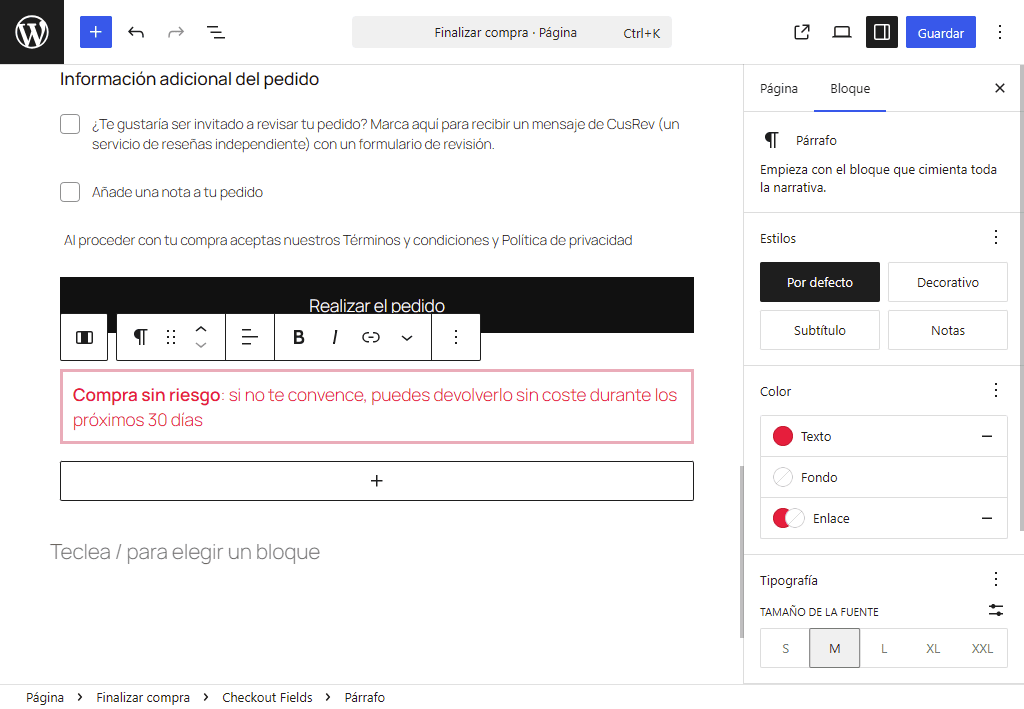View the page in a new tab
Screen dimensions: 1024x709
[x=802, y=32]
